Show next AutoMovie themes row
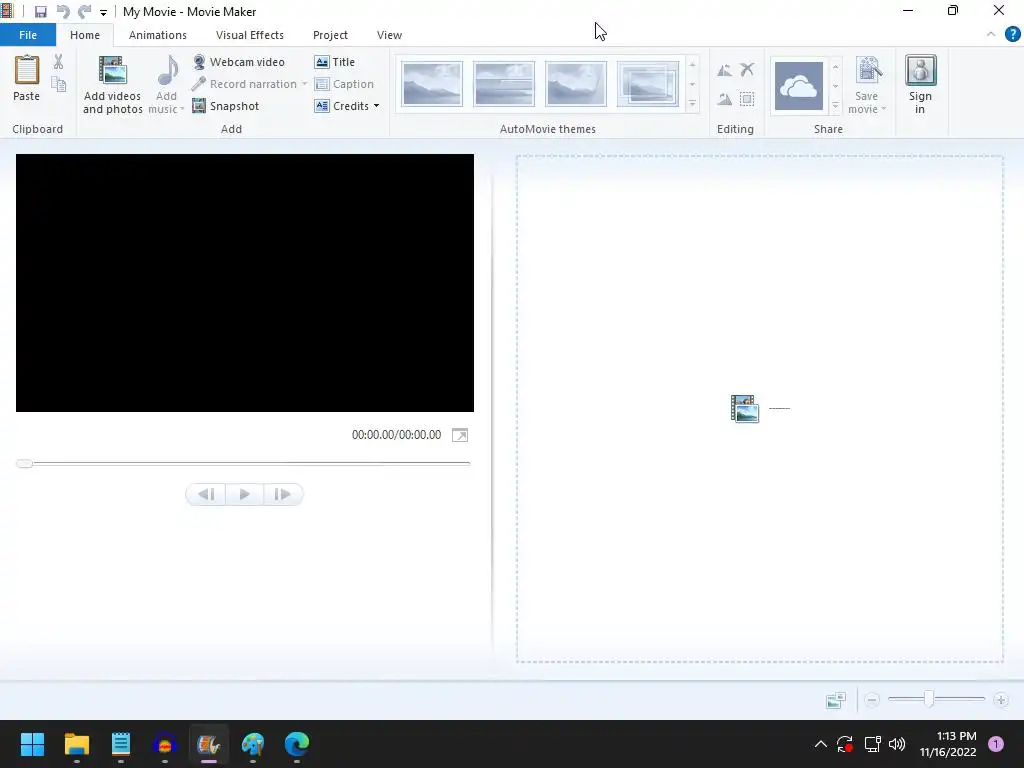Screen dimensions: 1024x768 [692, 85]
